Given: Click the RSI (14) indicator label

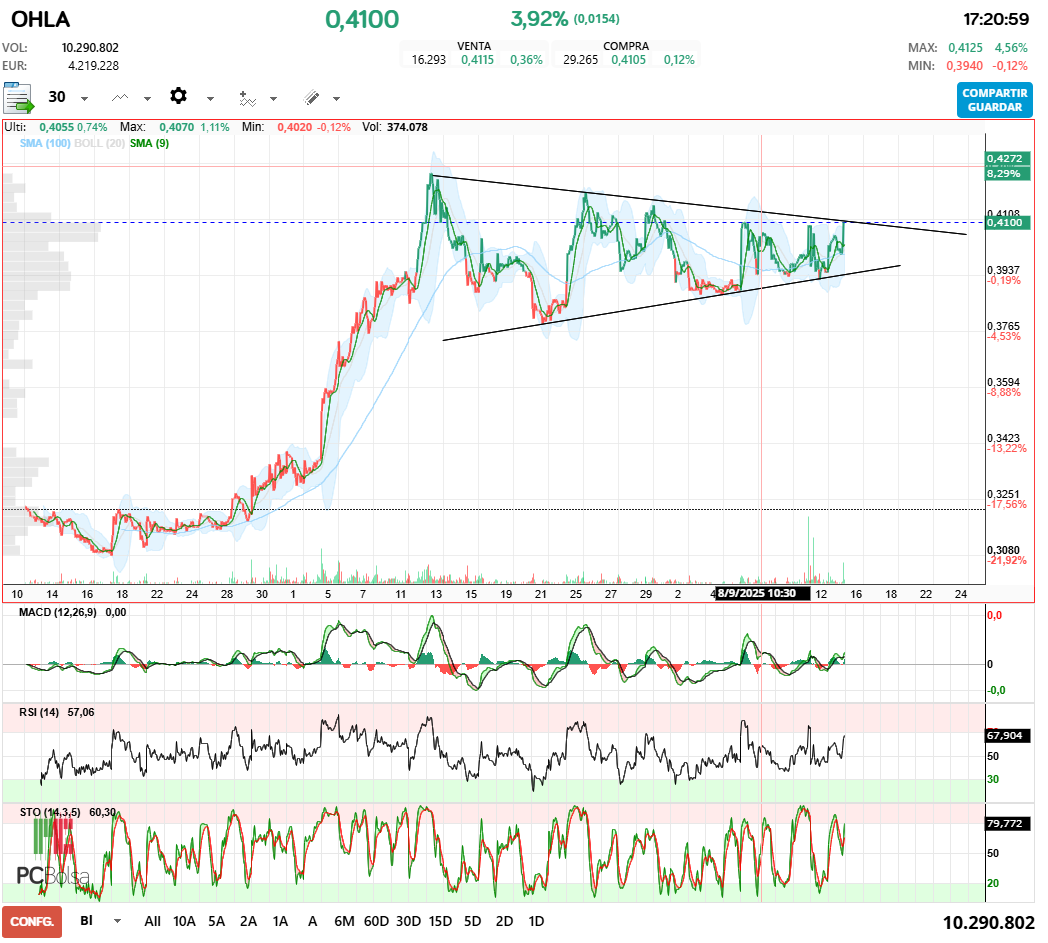Looking at the screenshot, I should [x=39, y=712].
